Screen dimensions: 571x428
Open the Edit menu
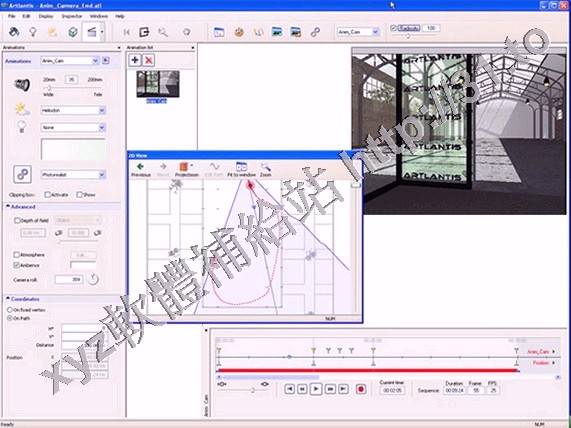point(26,16)
